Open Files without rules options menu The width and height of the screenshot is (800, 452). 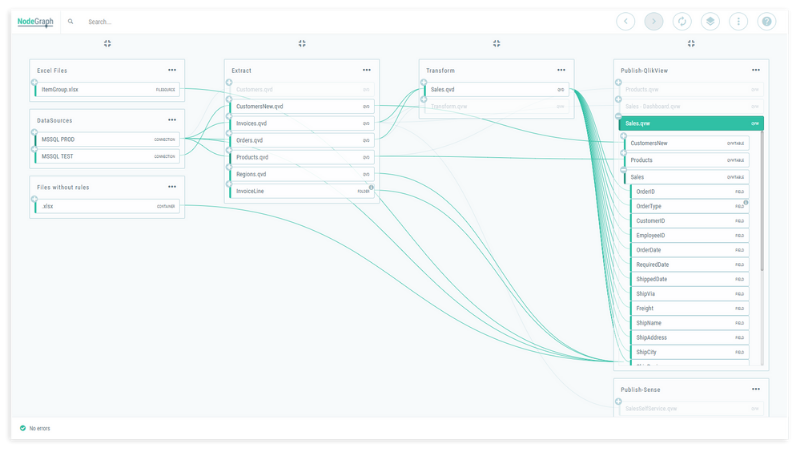click(x=172, y=187)
